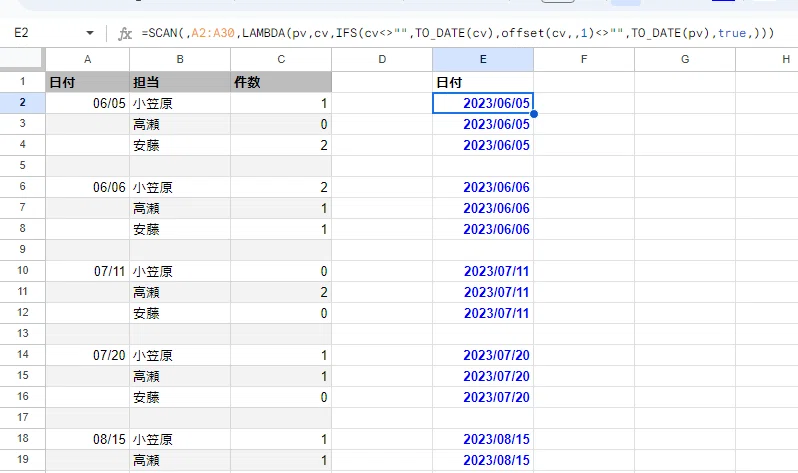The height and width of the screenshot is (473, 798).
Task: Select cell A10 with 07/11
Action: click(88, 271)
